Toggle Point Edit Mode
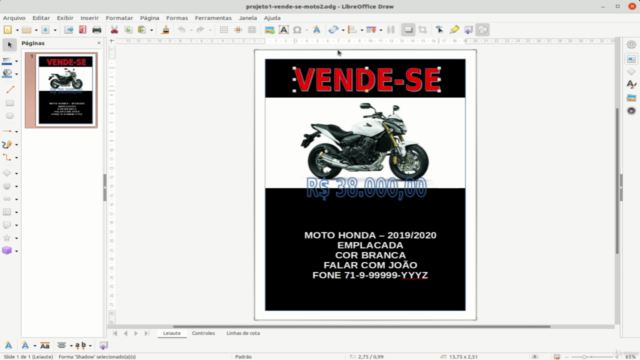The width and height of the screenshot is (640, 360). pos(439,30)
